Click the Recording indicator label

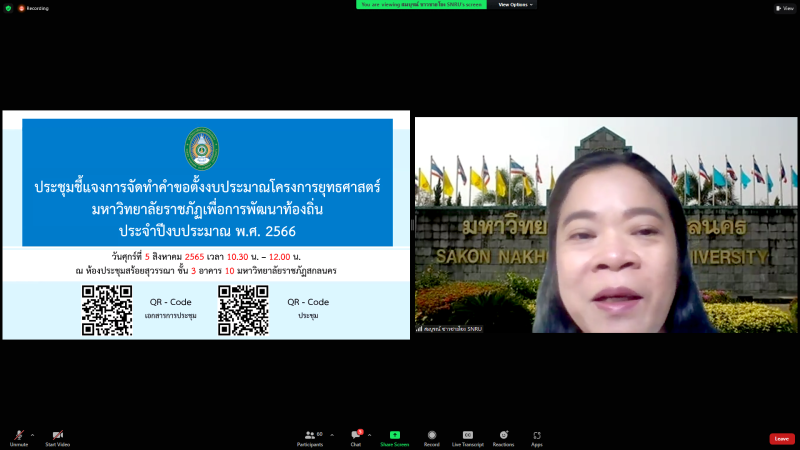[33, 7]
